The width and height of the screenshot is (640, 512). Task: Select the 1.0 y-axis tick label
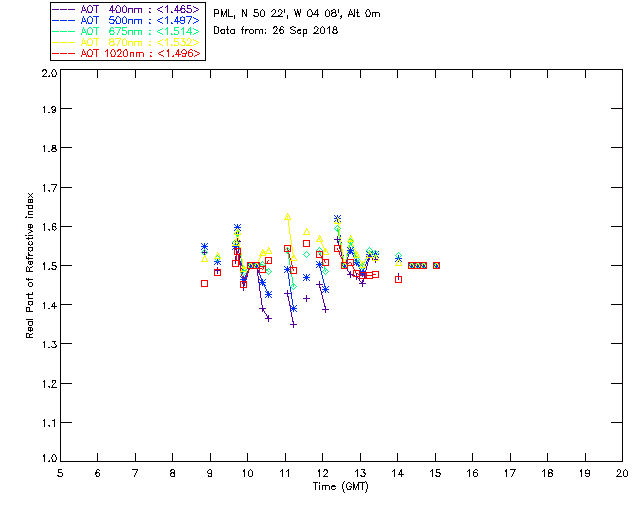(49, 459)
